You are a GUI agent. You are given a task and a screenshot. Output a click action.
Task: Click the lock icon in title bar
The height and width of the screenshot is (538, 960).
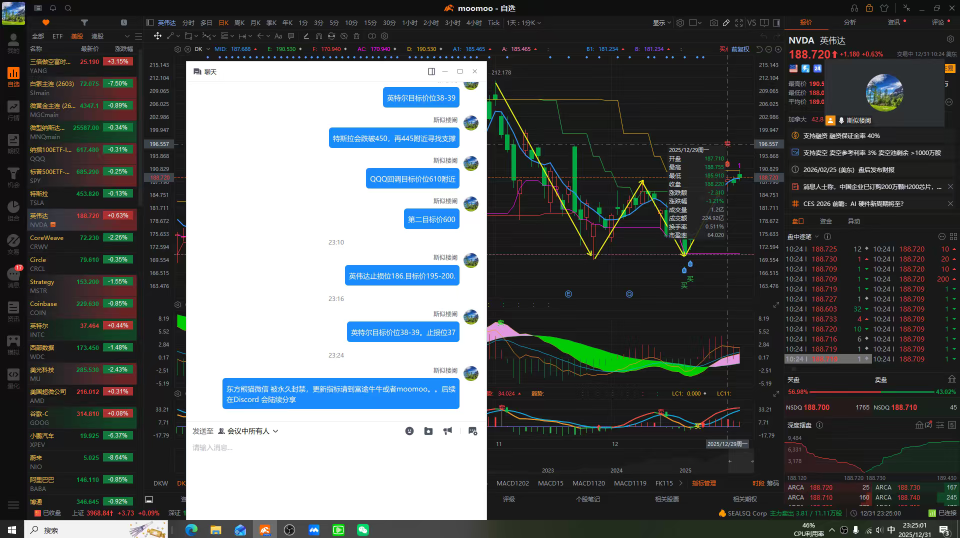pyautogui.click(x=869, y=8)
